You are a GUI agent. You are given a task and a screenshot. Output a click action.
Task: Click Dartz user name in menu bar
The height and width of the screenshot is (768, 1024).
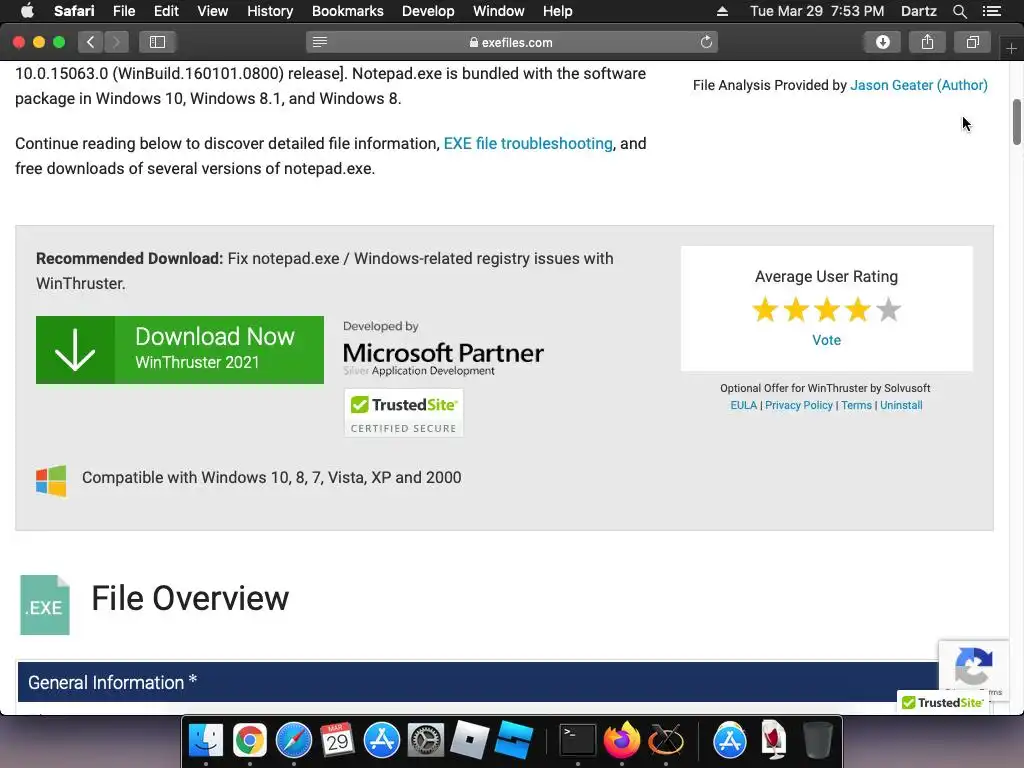918,11
